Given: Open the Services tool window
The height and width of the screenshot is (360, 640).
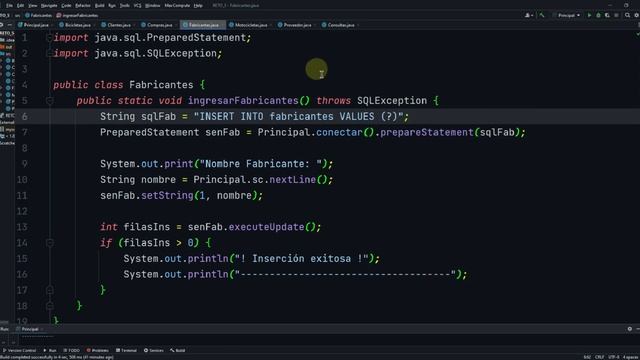Looking at the screenshot, I should [x=153, y=350].
